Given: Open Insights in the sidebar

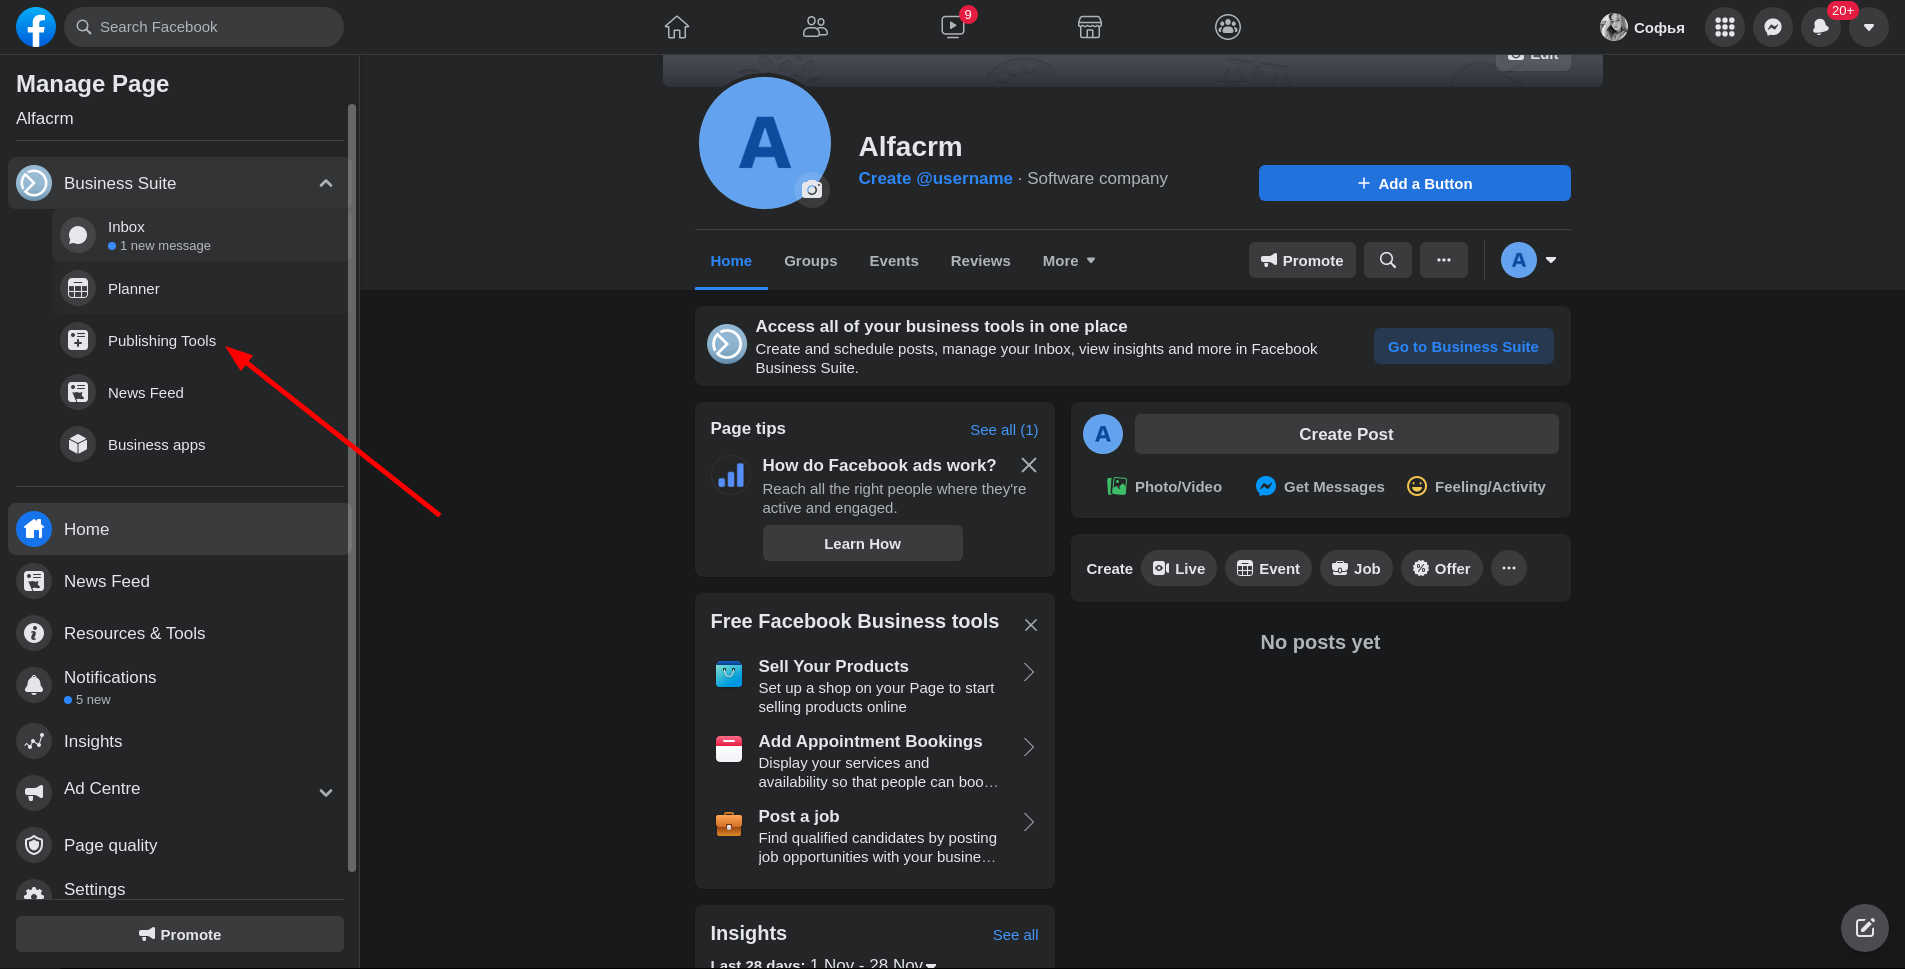Looking at the screenshot, I should coord(178,741).
